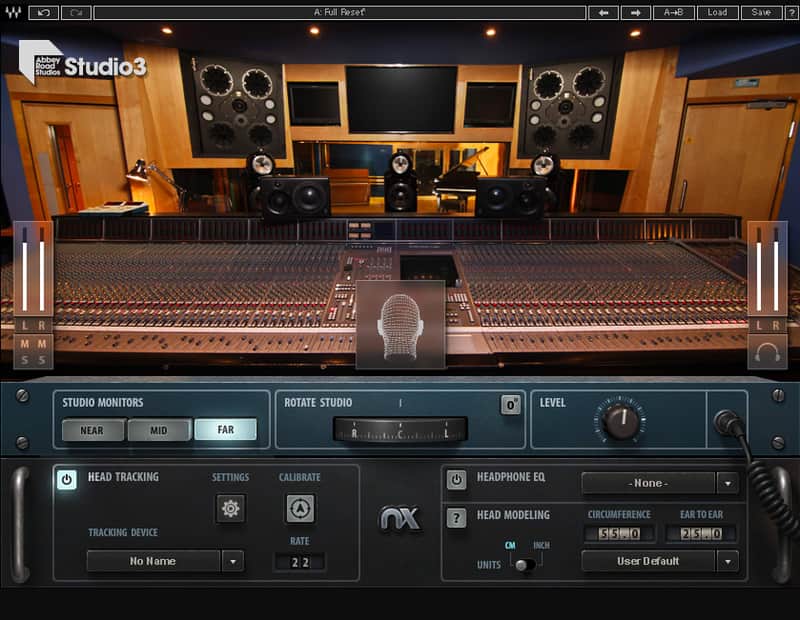Expand the Headphone EQ dropdown arrow
Image resolution: width=800 pixels, height=620 pixels.
click(728, 483)
